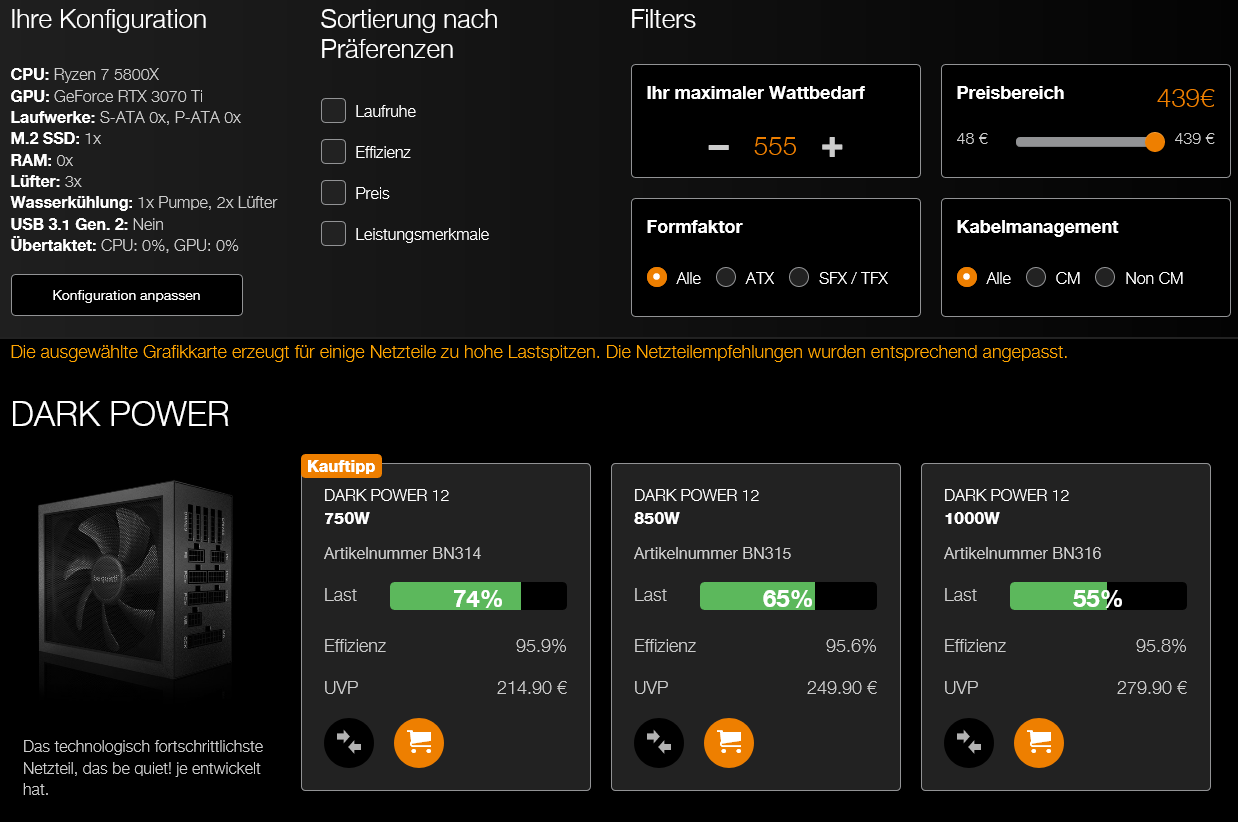1238x822 pixels.
Task: Click the 74% load bar of 750W model
Action: (478, 596)
